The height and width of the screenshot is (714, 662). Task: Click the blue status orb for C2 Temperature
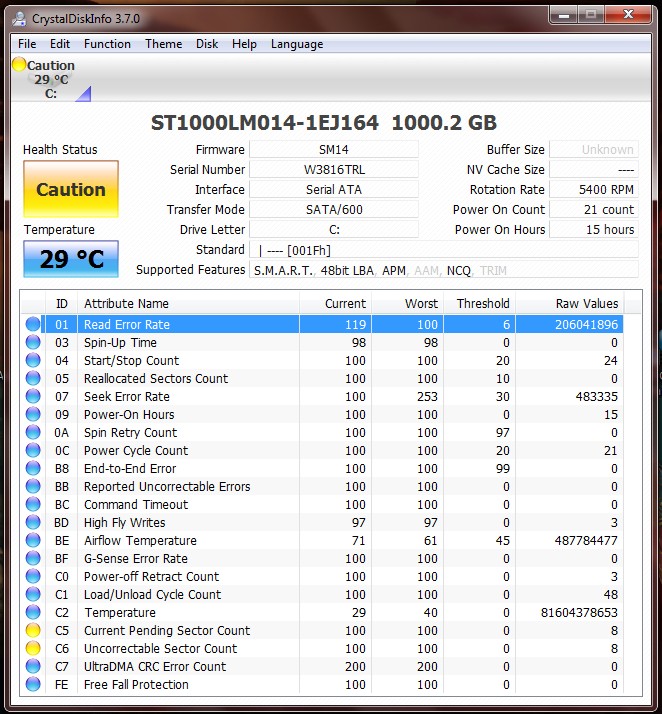click(x=33, y=612)
